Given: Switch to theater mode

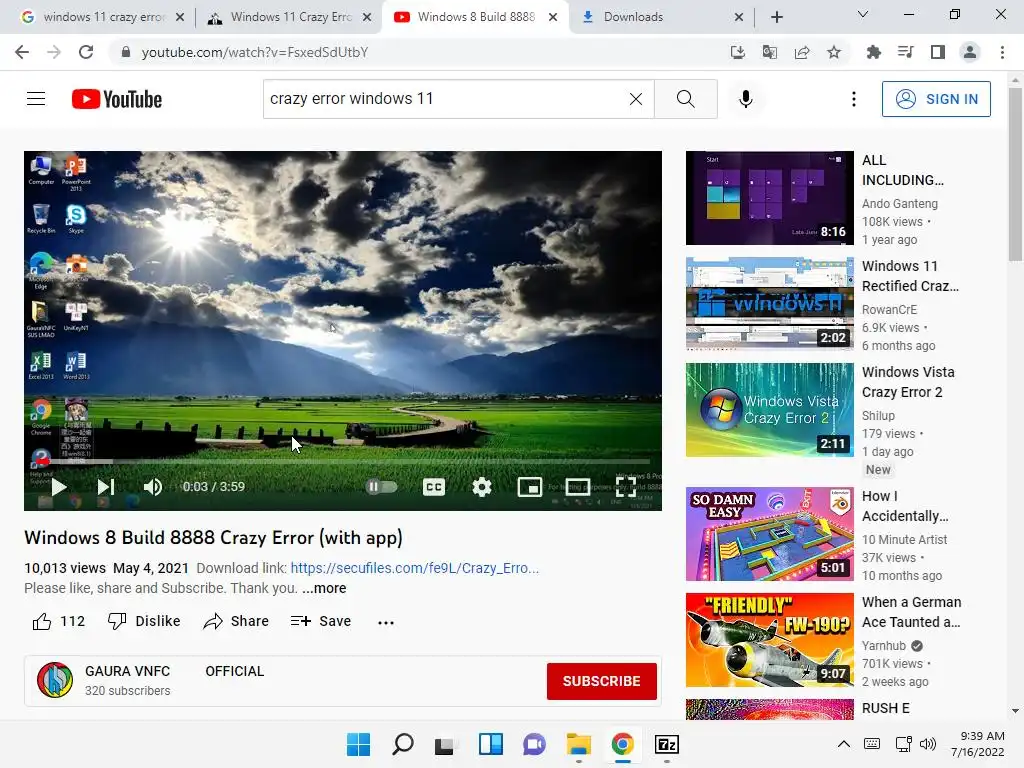Looking at the screenshot, I should point(577,487).
